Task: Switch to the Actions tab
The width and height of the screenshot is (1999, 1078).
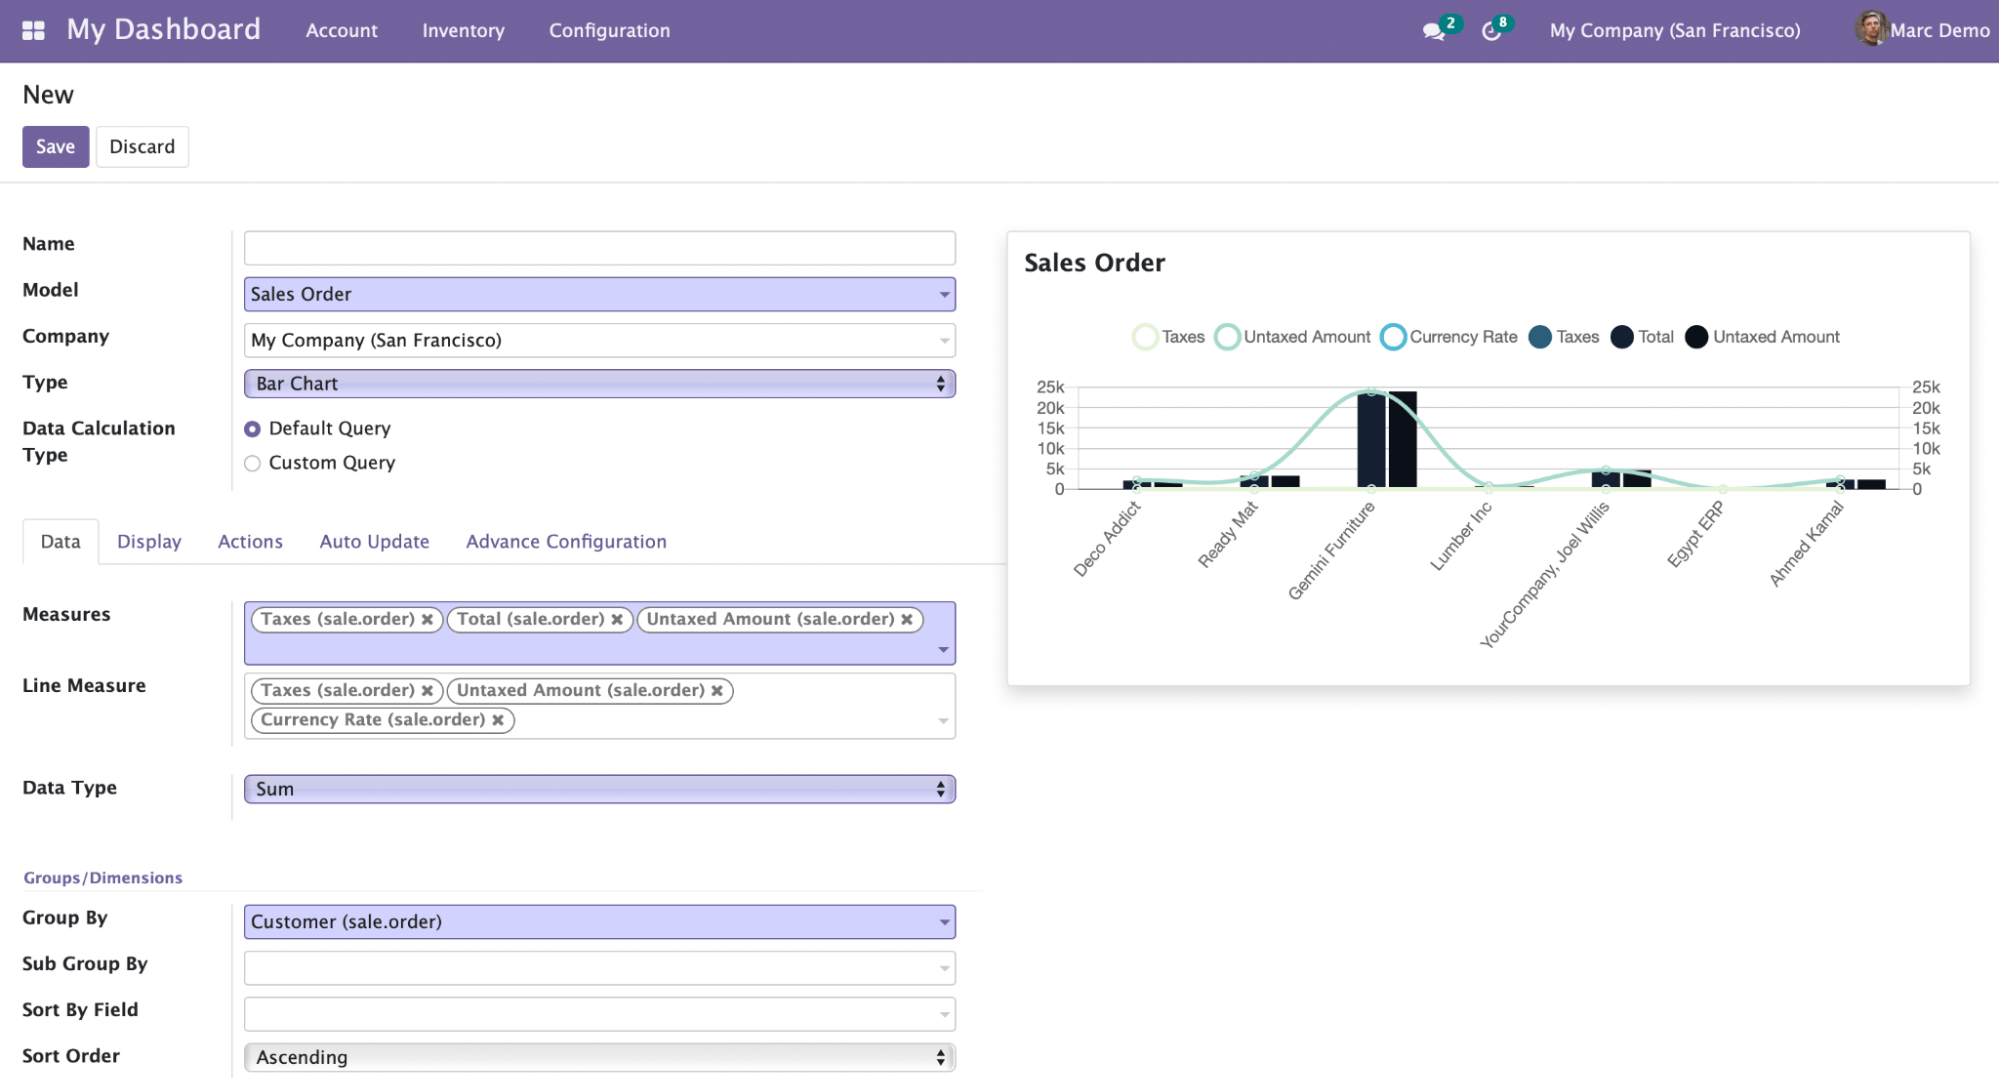Action: click(250, 541)
